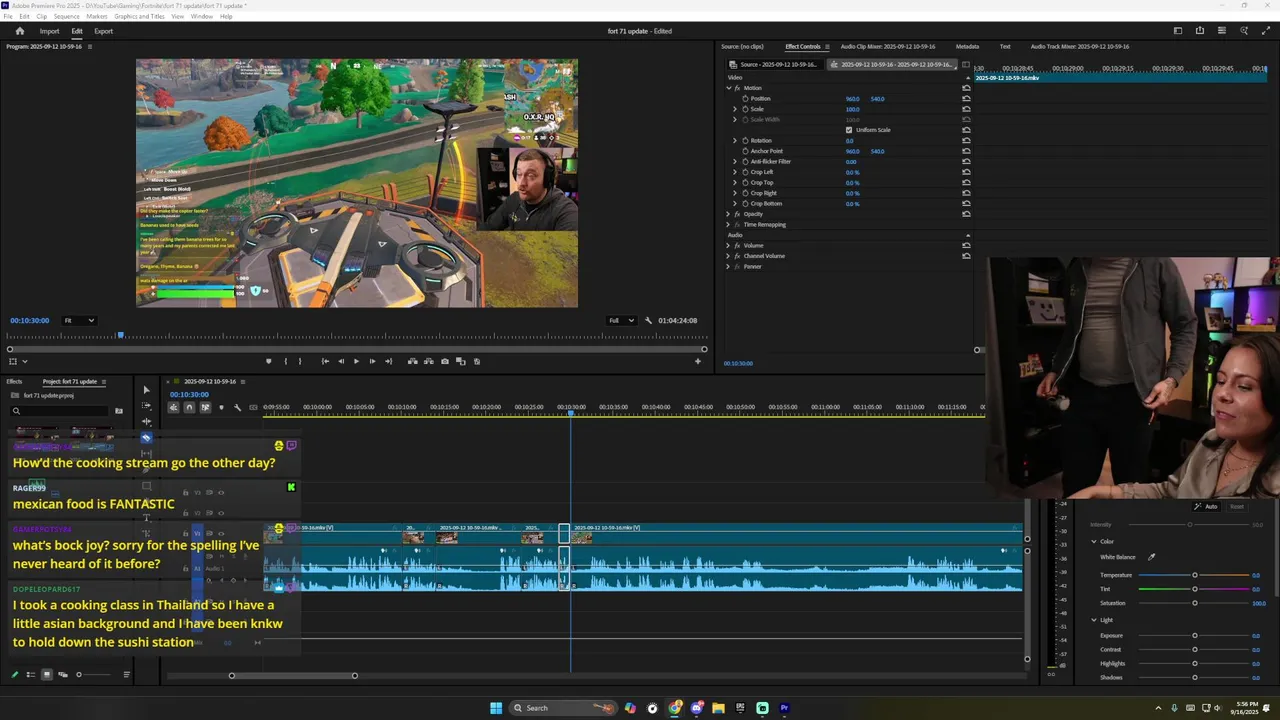Image resolution: width=1280 pixels, height=720 pixels.
Task: Open Premiere Pro from the taskbar
Action: [784, 708]
